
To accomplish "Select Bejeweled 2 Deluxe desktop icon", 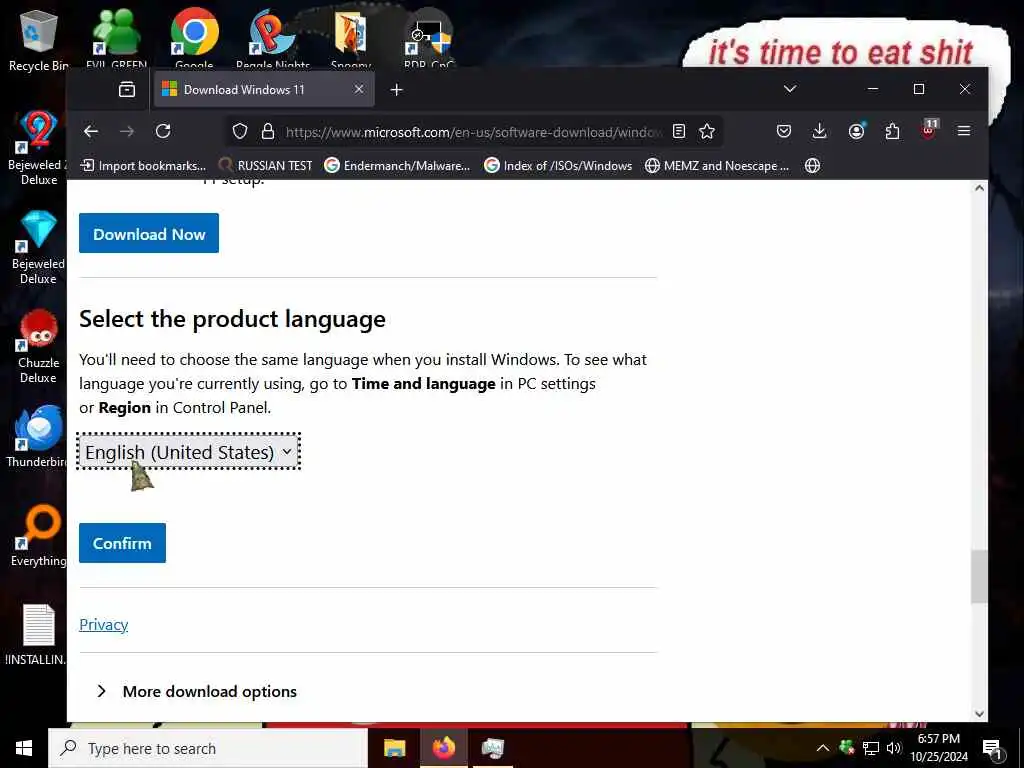I will tap(38, 148).
